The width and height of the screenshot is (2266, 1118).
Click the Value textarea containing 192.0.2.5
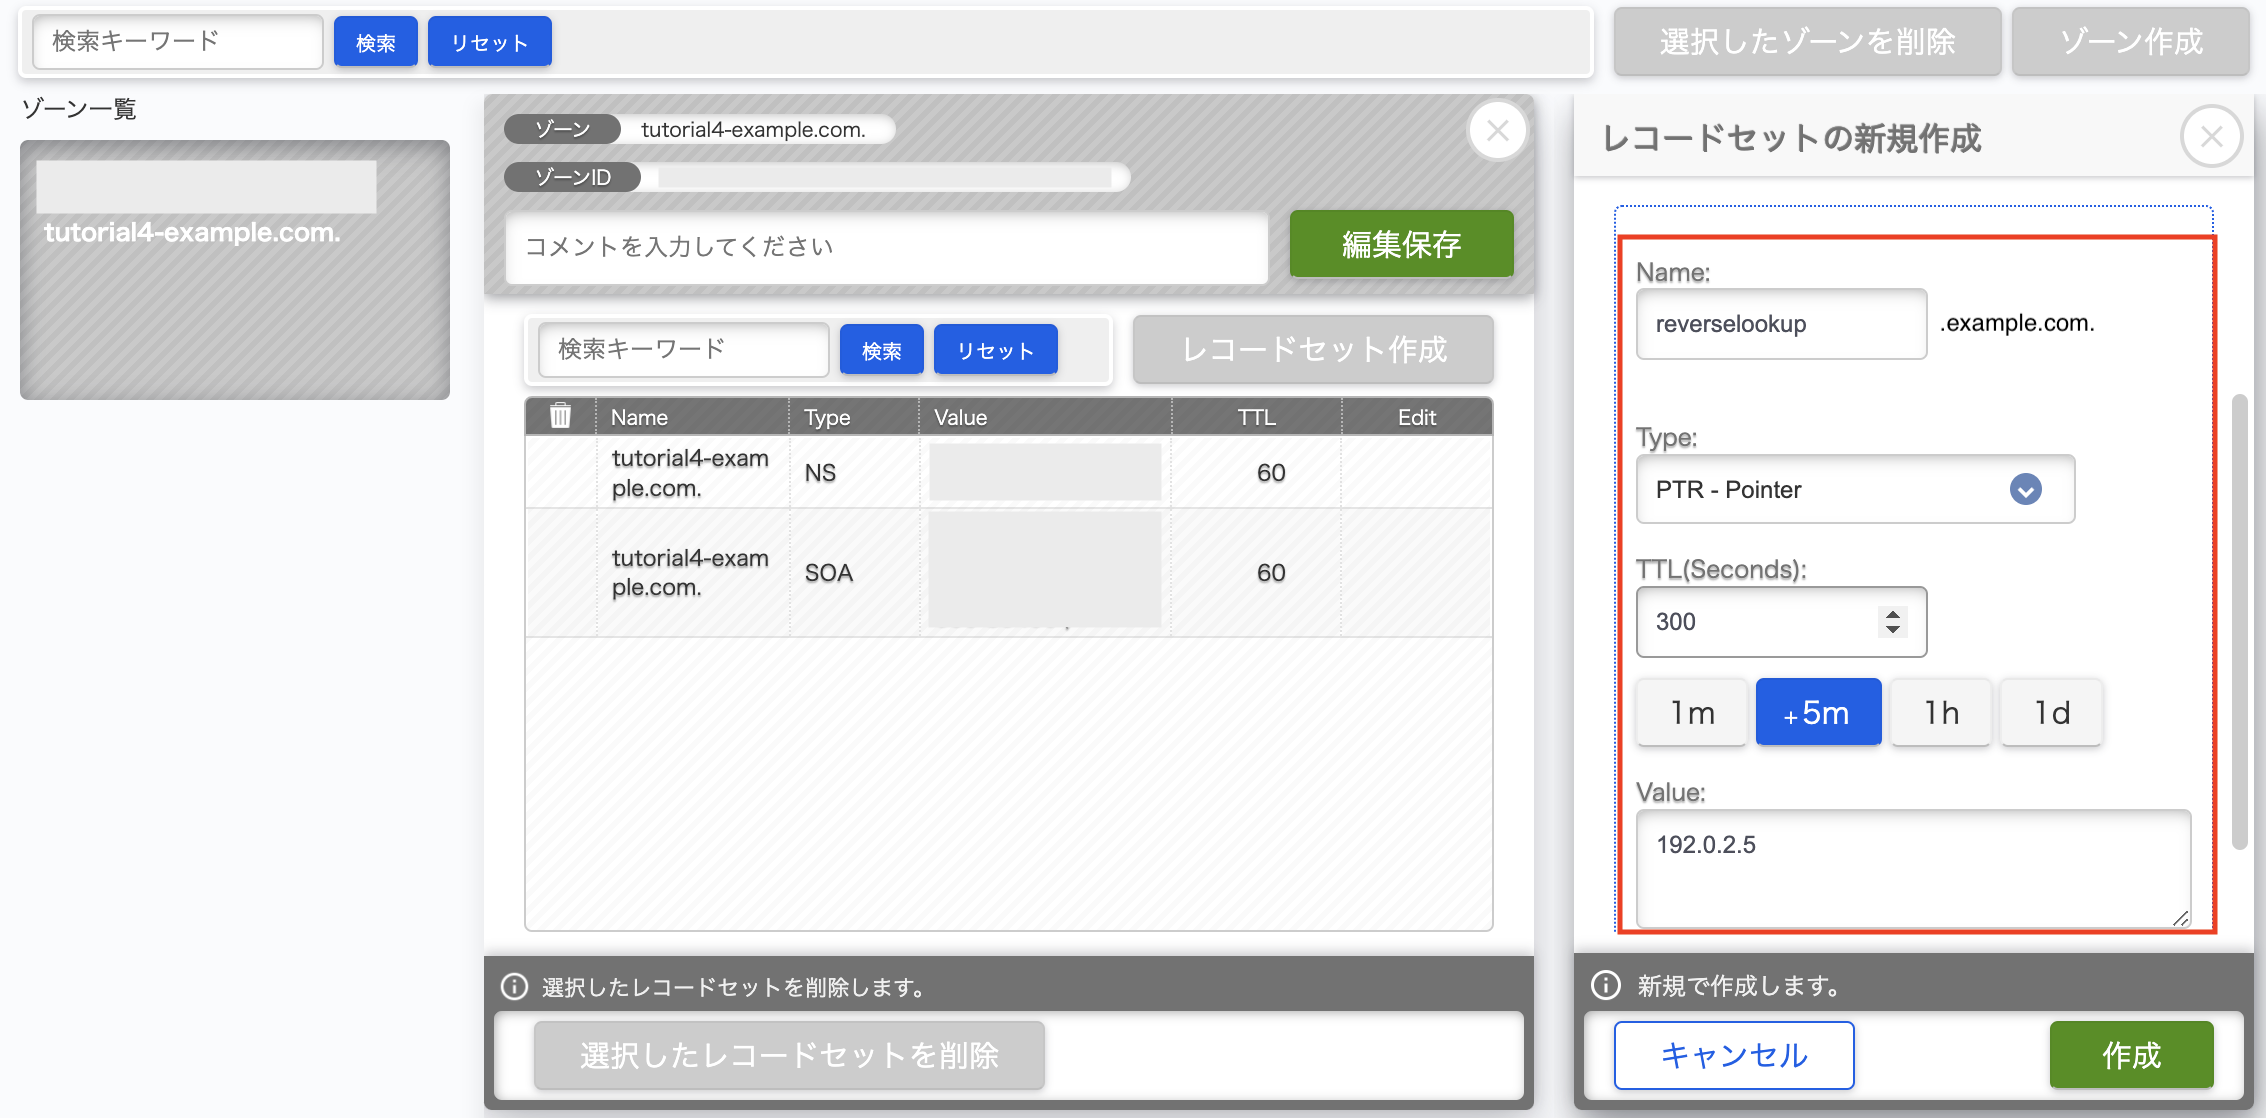1912,867
